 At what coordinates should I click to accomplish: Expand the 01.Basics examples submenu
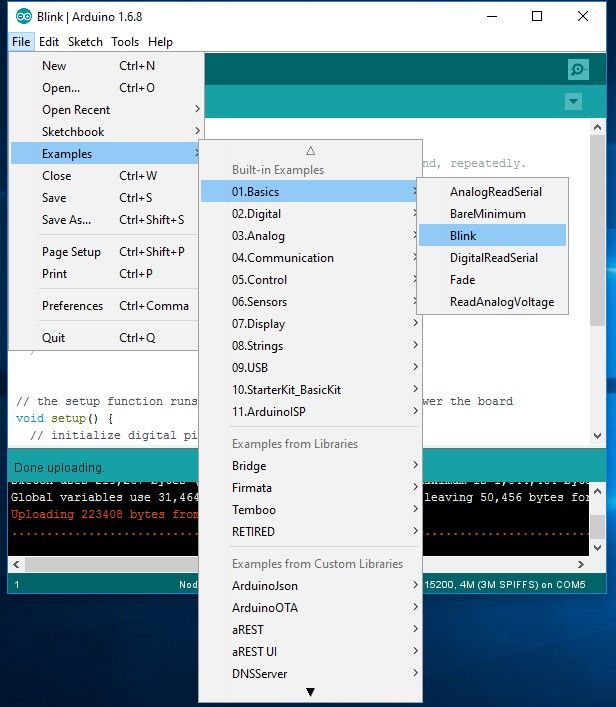(310, 192)
